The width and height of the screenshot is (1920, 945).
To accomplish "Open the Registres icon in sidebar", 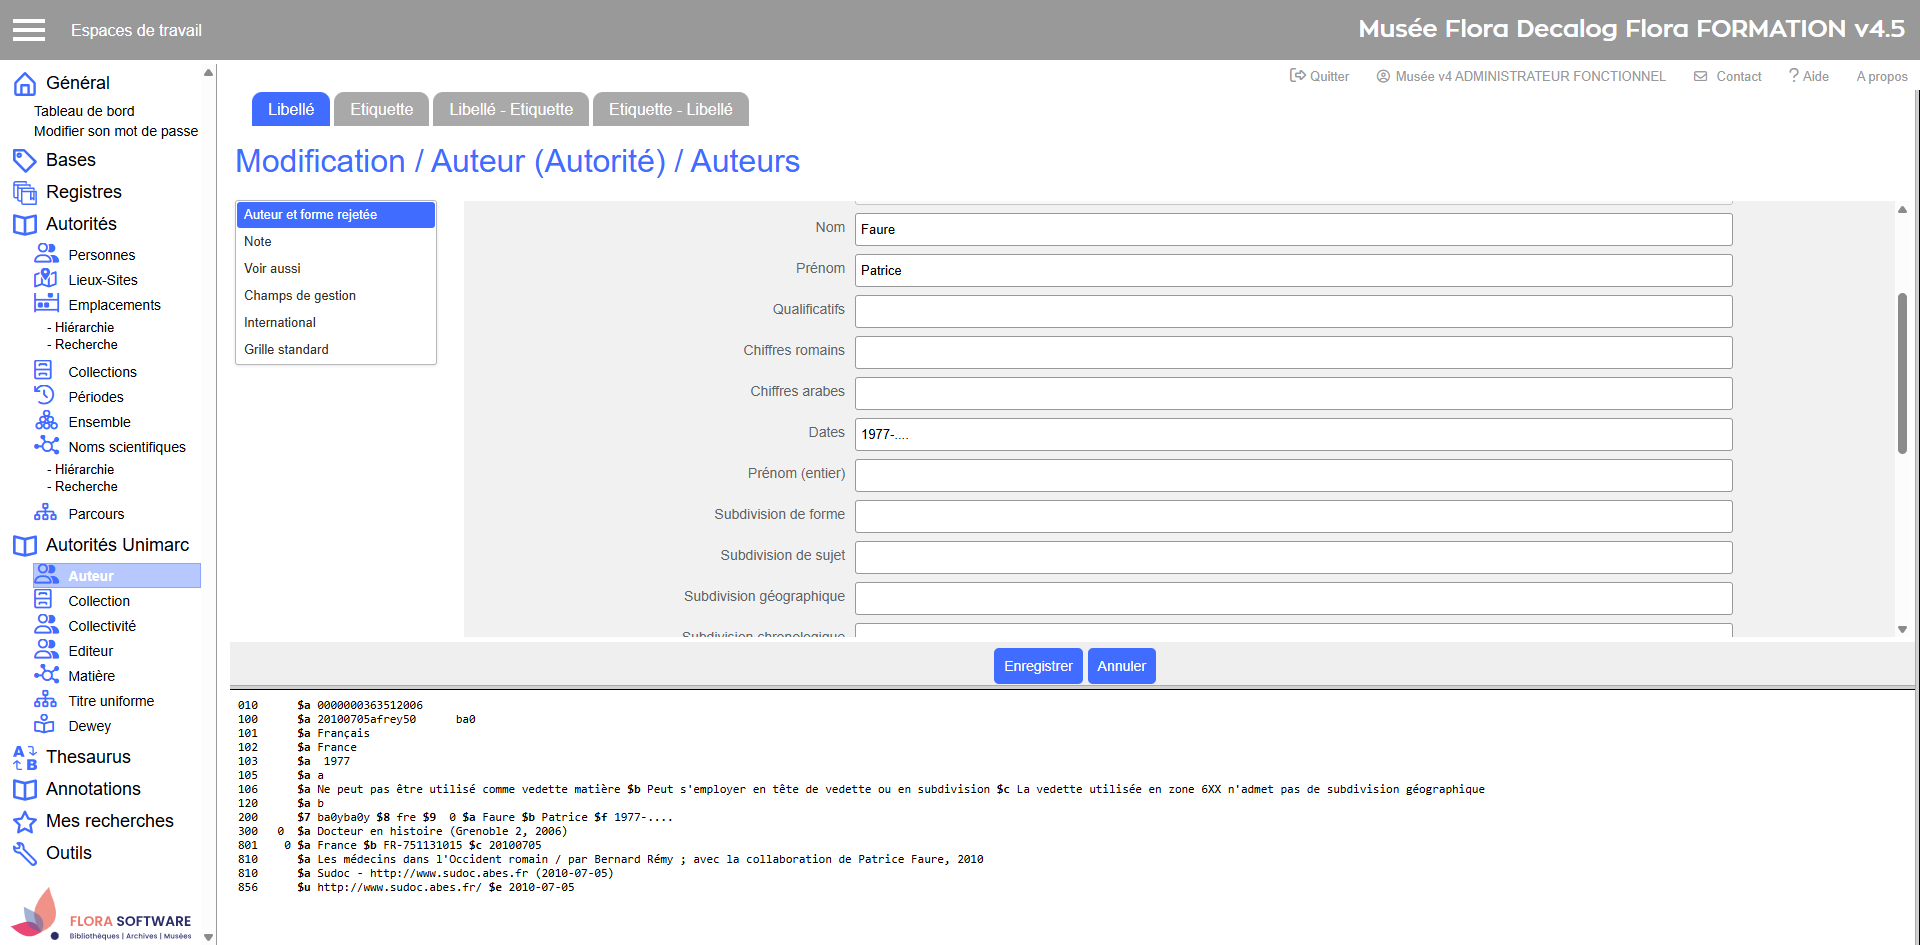I will tap(25, 192).
